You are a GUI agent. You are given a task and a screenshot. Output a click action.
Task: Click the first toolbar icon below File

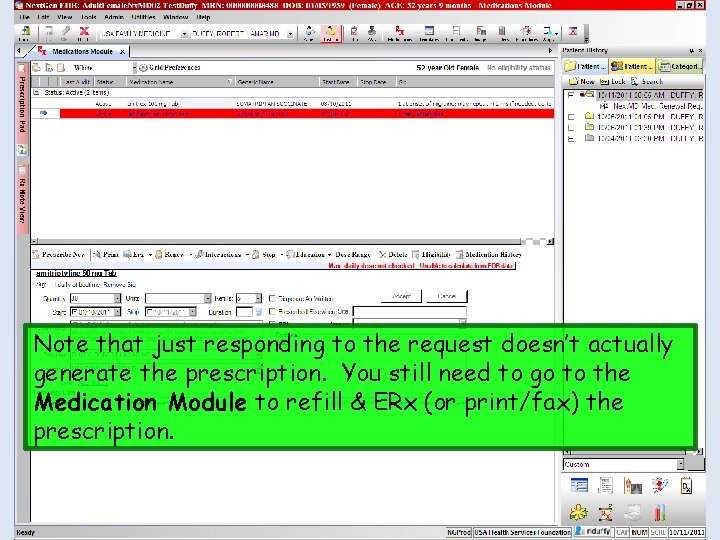25,33
